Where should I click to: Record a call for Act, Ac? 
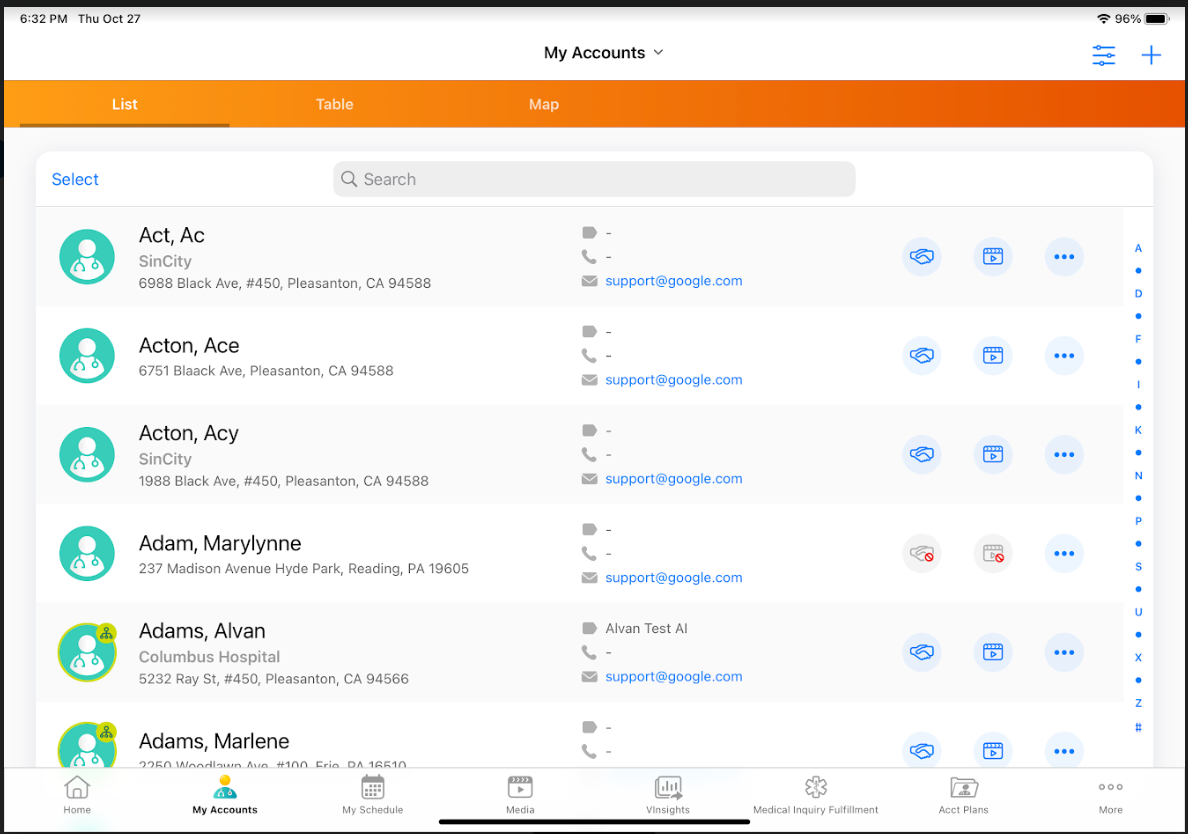pos(921,257)
